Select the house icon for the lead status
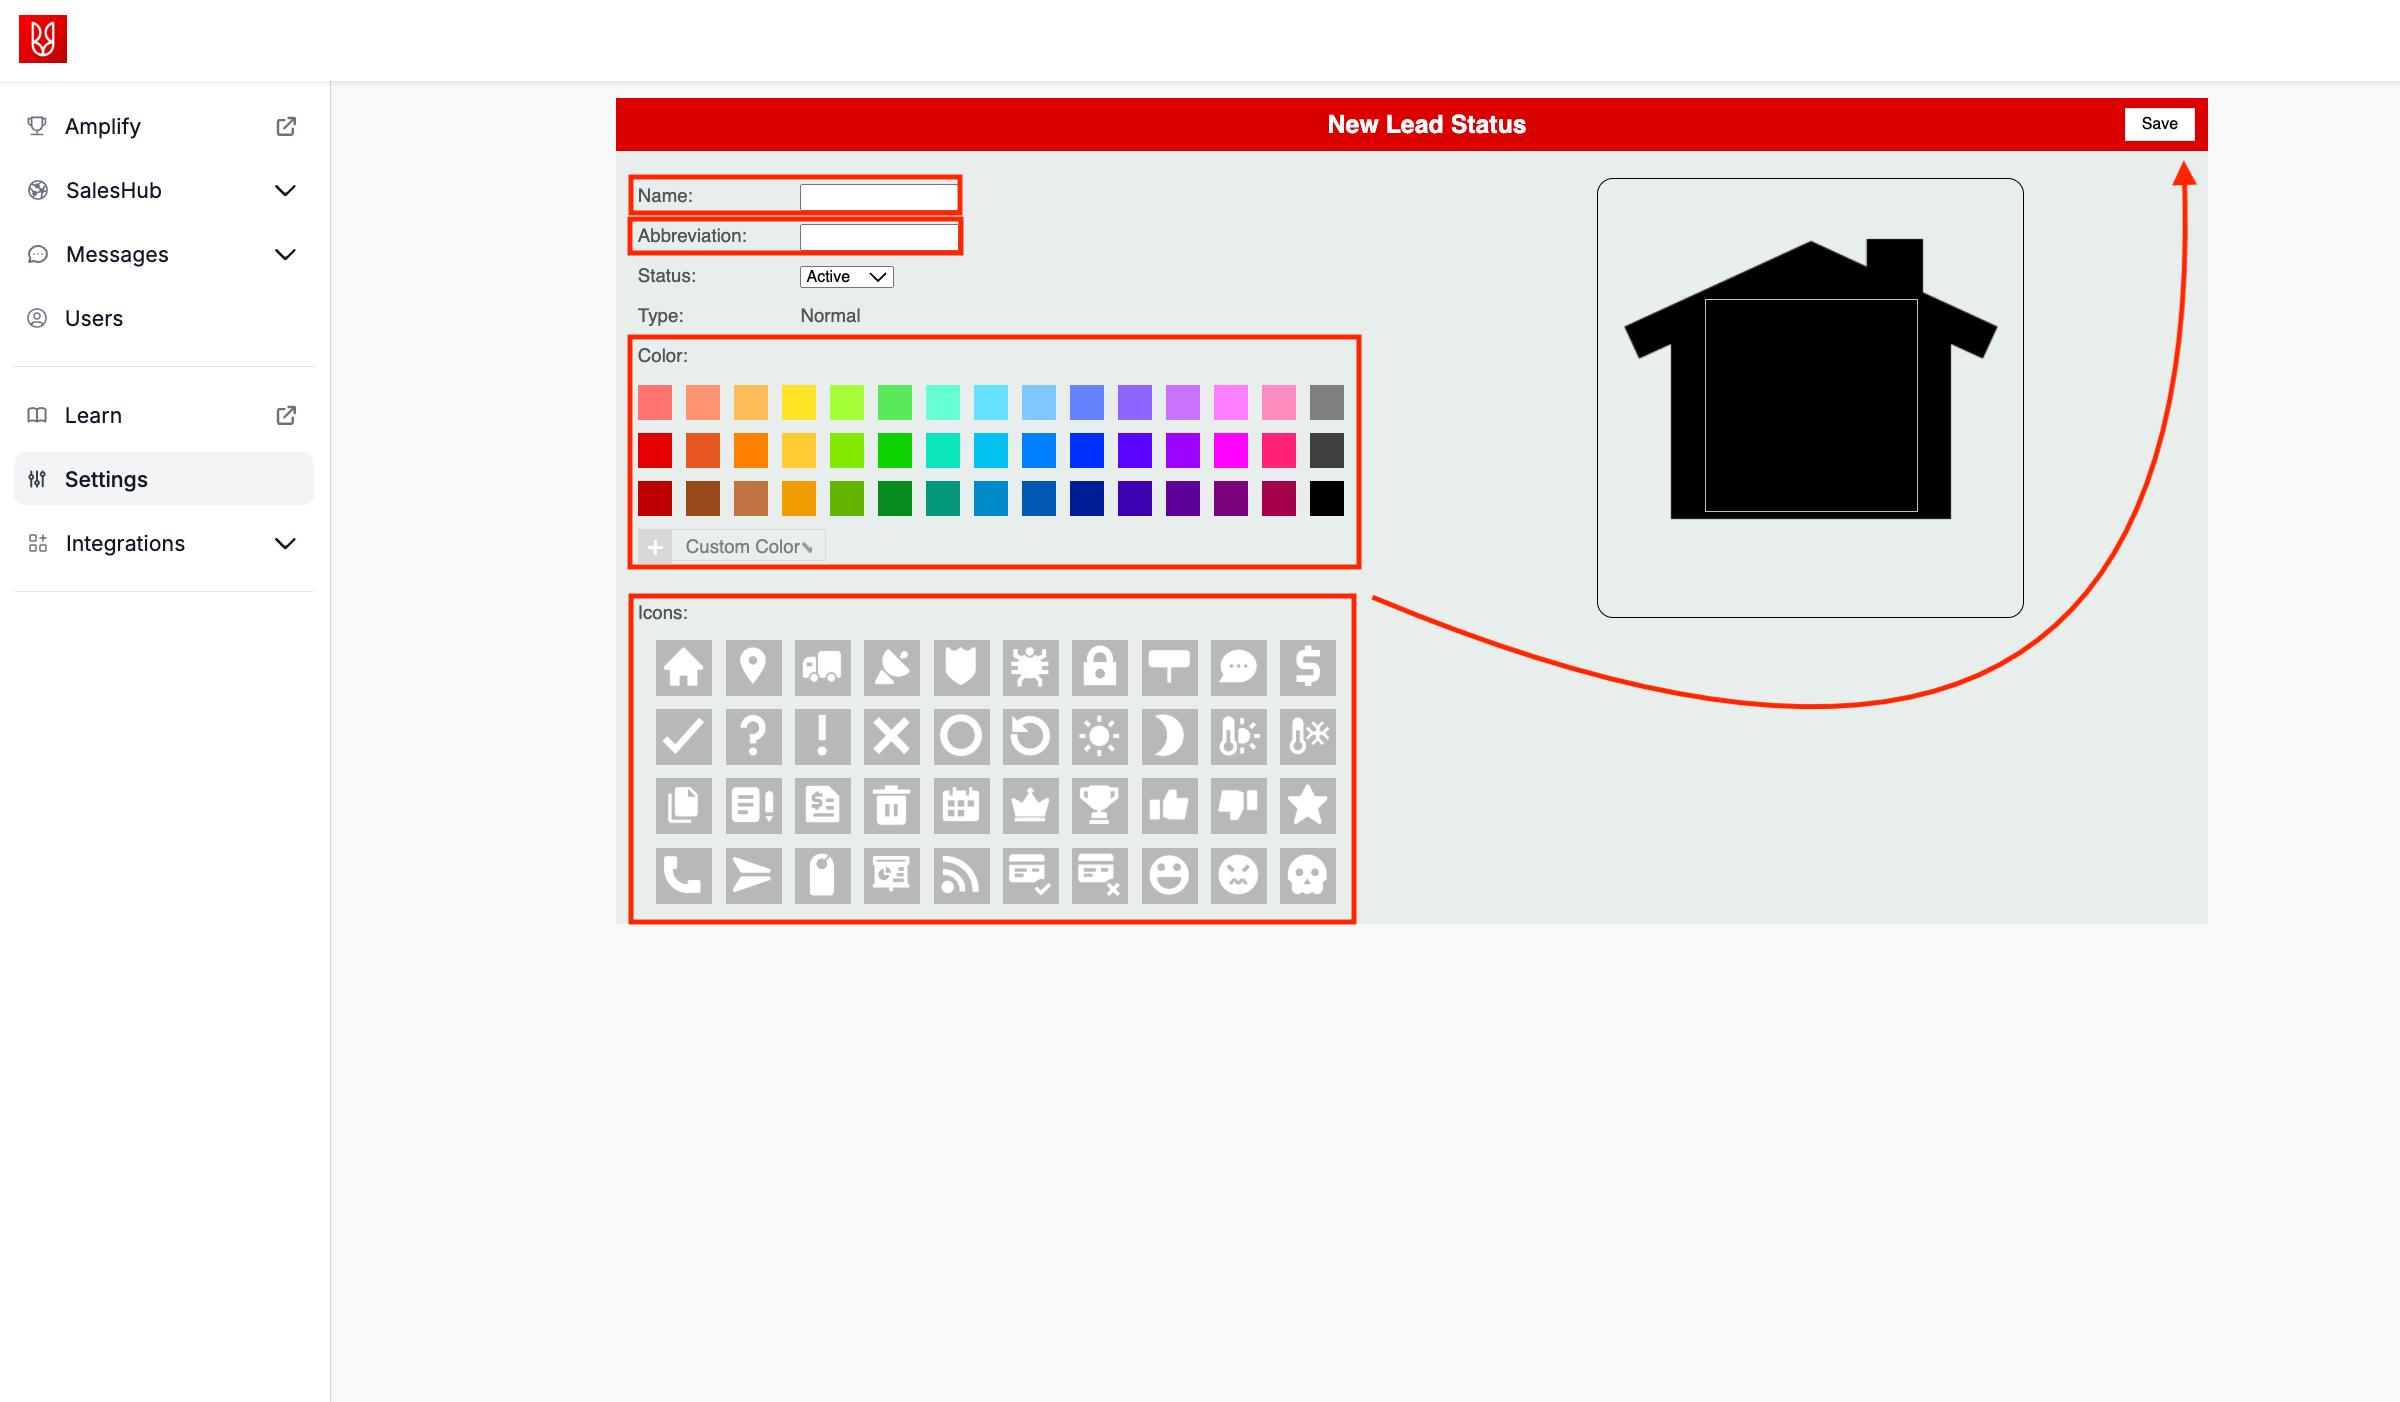The height and width of the screenshot is (1402, 2400). click(x=684, y=667)
